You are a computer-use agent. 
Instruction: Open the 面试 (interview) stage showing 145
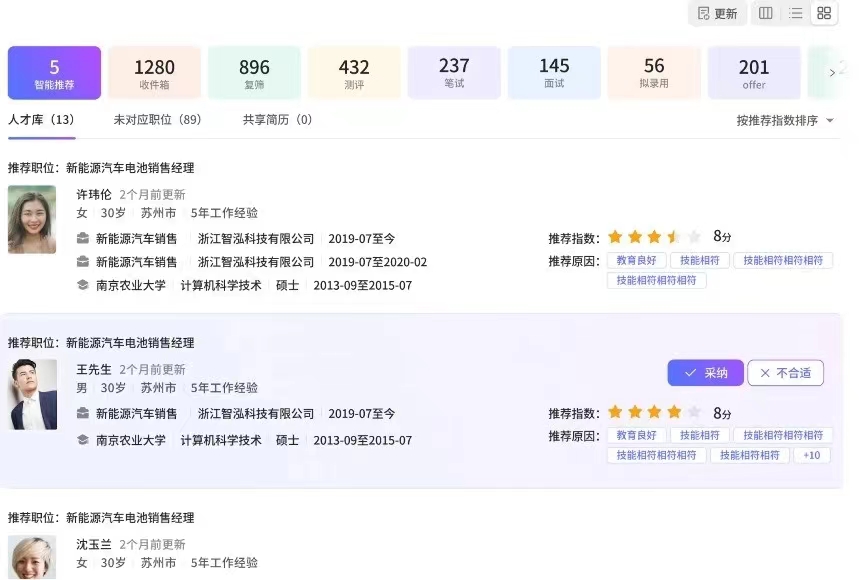pyautogui.click(x=554, y=72)
